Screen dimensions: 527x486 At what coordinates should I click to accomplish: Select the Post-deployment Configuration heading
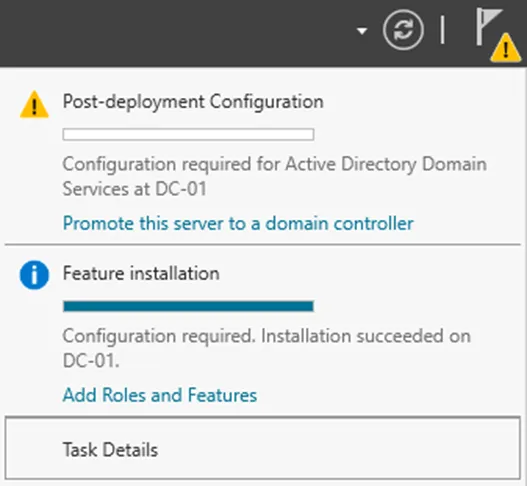point(193,102)
